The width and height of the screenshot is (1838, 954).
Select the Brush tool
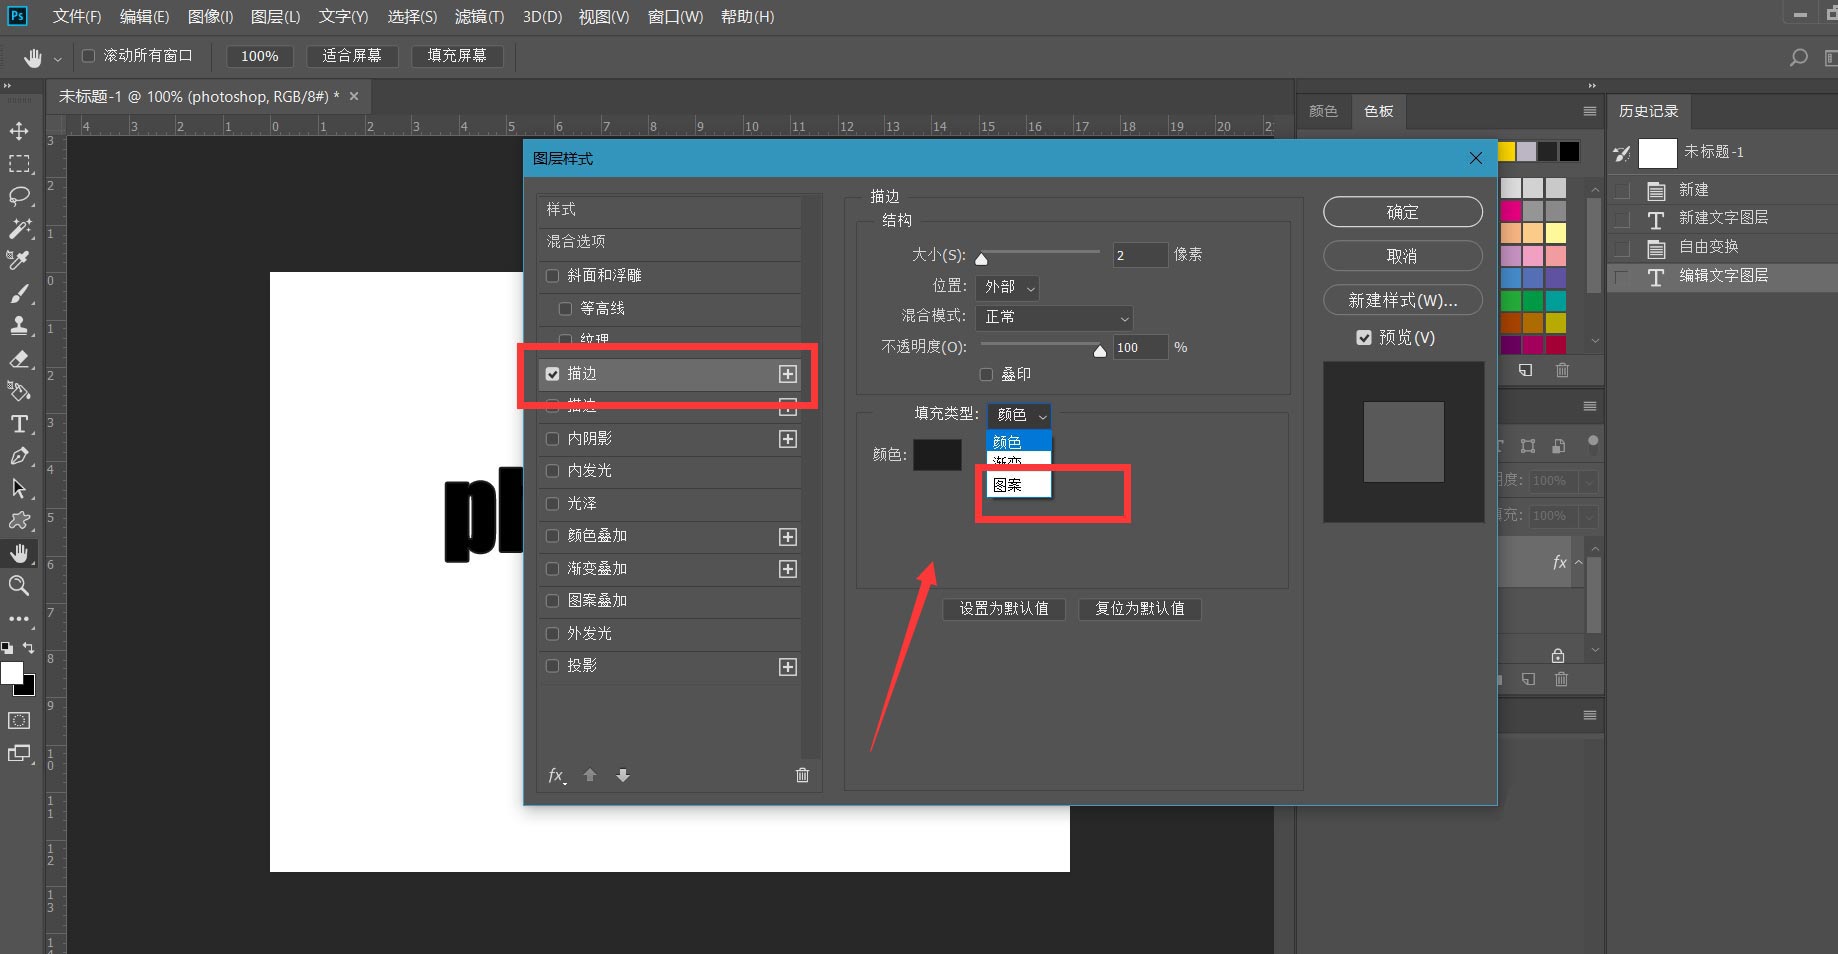click(x=19, y=293)
